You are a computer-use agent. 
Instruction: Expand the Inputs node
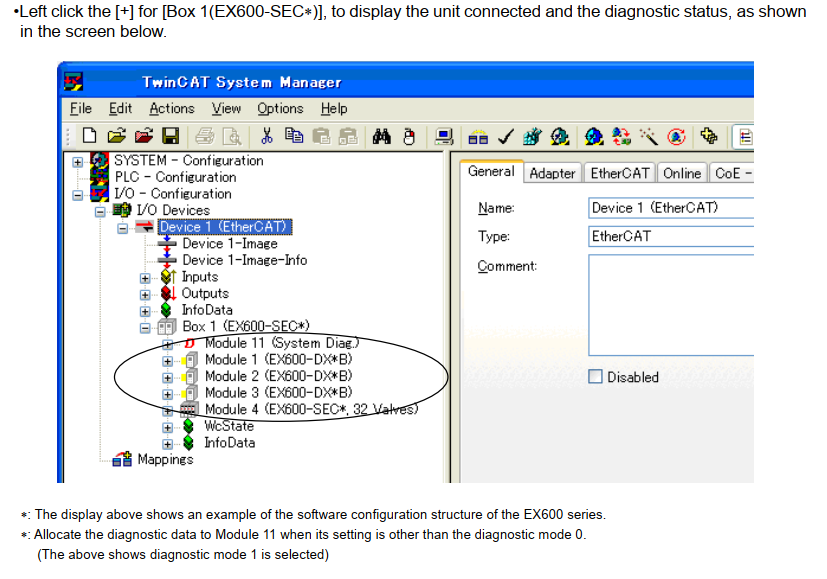(x=145, y=278)
